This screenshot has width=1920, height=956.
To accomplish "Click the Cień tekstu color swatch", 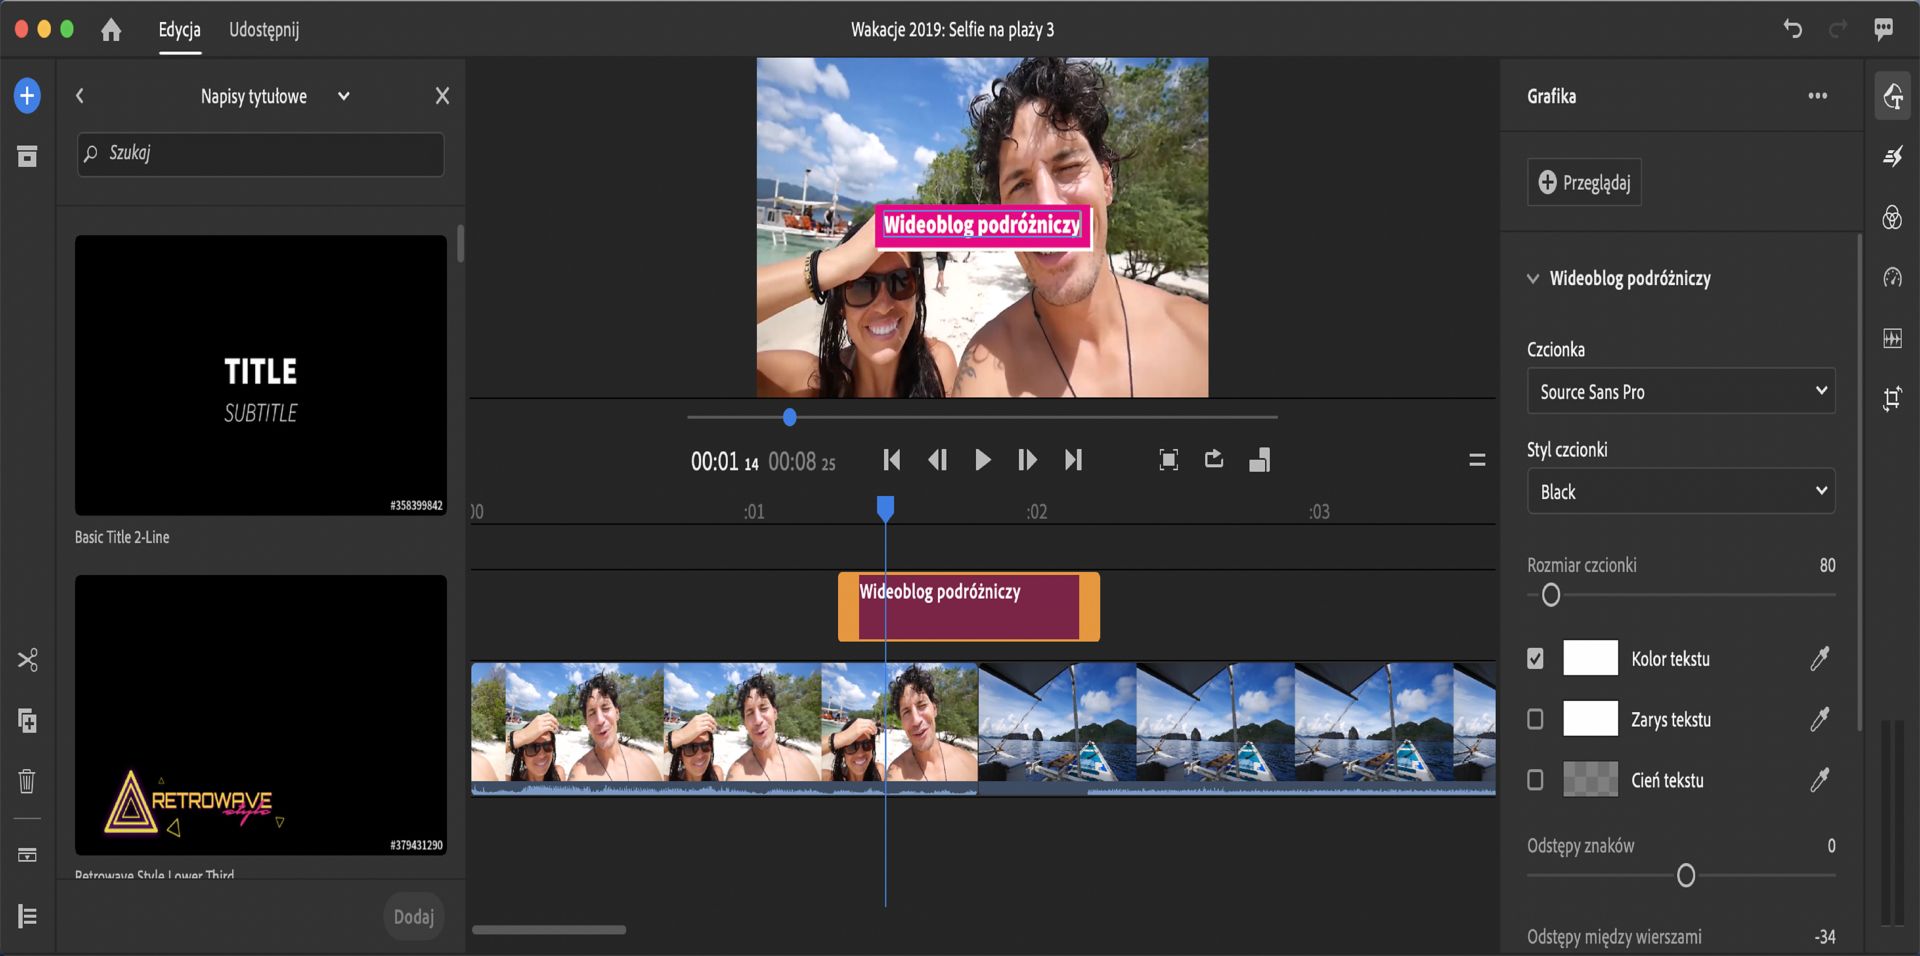I will [x=1590, y=780].
